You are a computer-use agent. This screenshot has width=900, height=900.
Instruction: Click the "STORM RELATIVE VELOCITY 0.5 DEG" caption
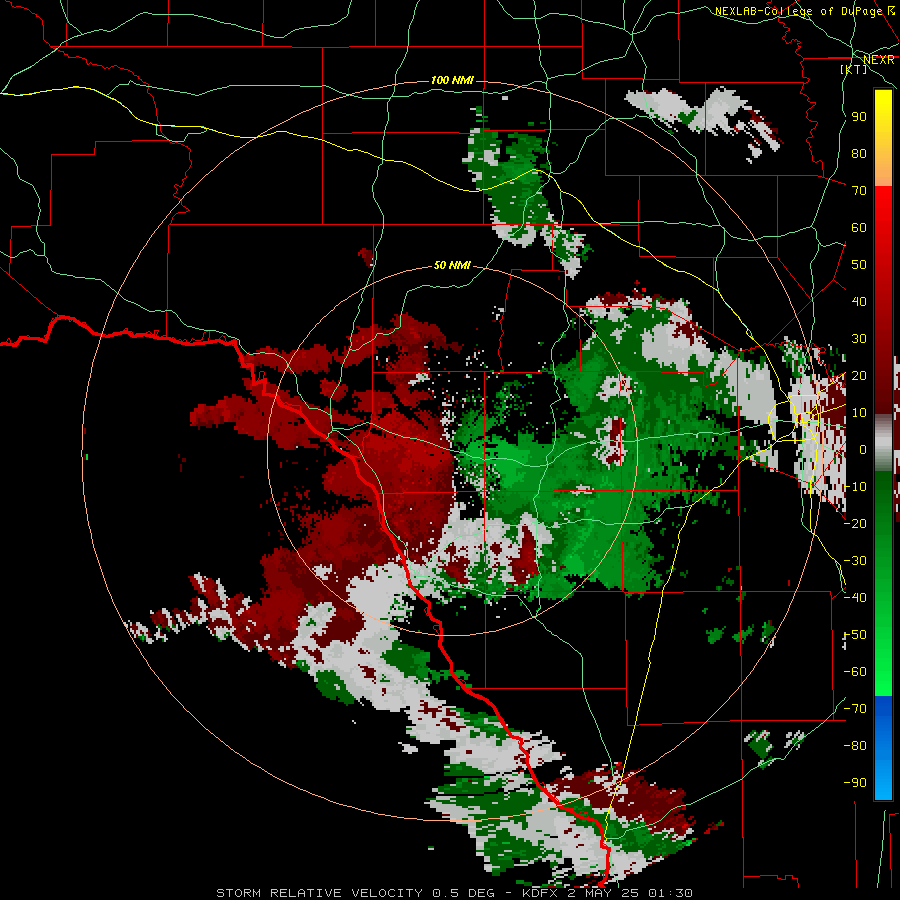pyautogui.click(x=358, y=893)
